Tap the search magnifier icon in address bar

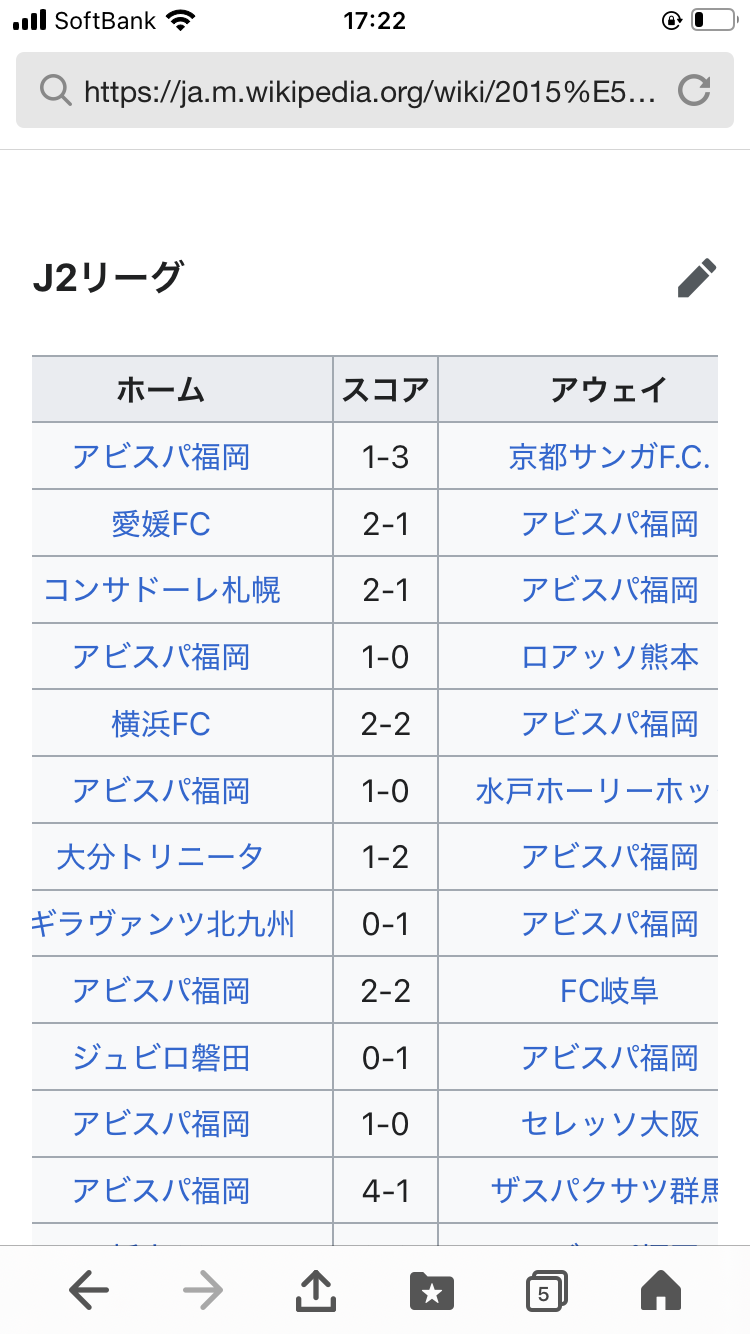(x=54, y=92)
